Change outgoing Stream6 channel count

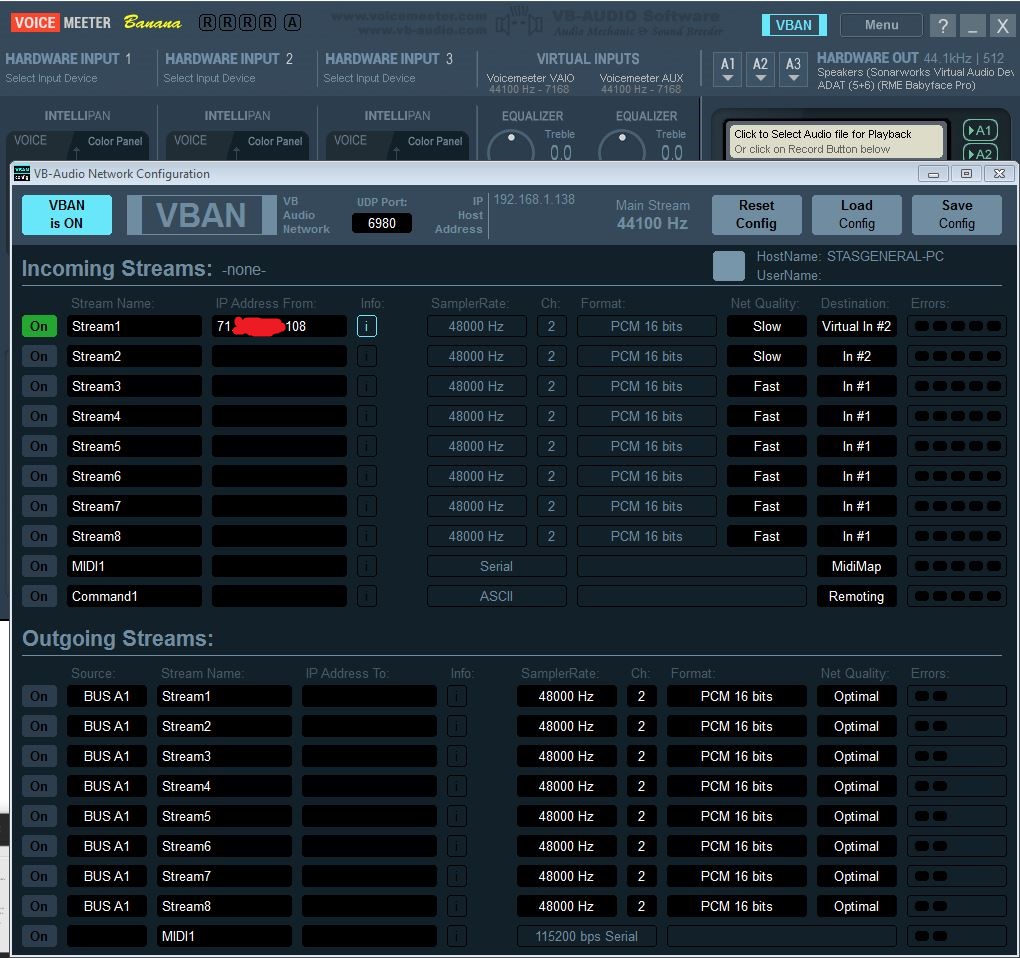tap(641, 846)
